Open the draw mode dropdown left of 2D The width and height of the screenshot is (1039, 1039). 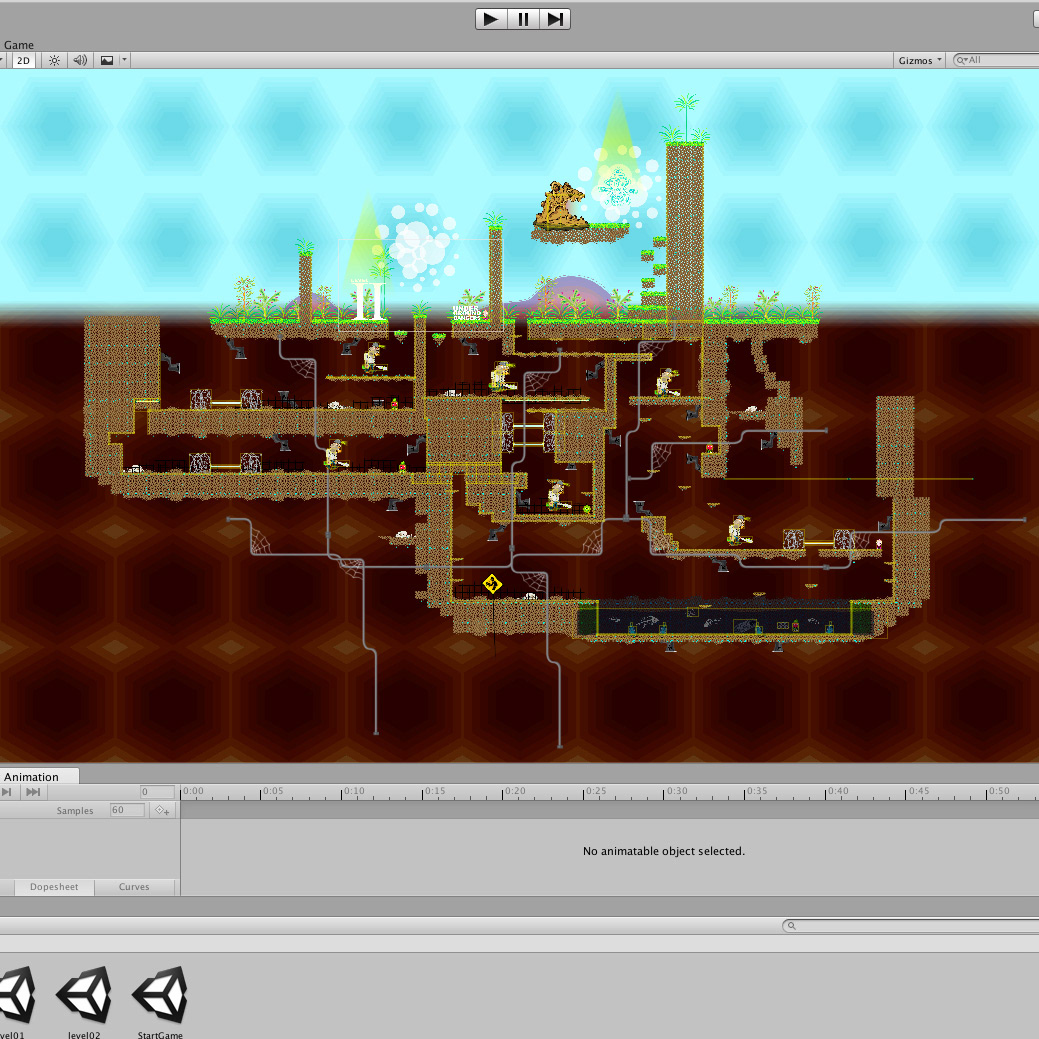(3, 60)
